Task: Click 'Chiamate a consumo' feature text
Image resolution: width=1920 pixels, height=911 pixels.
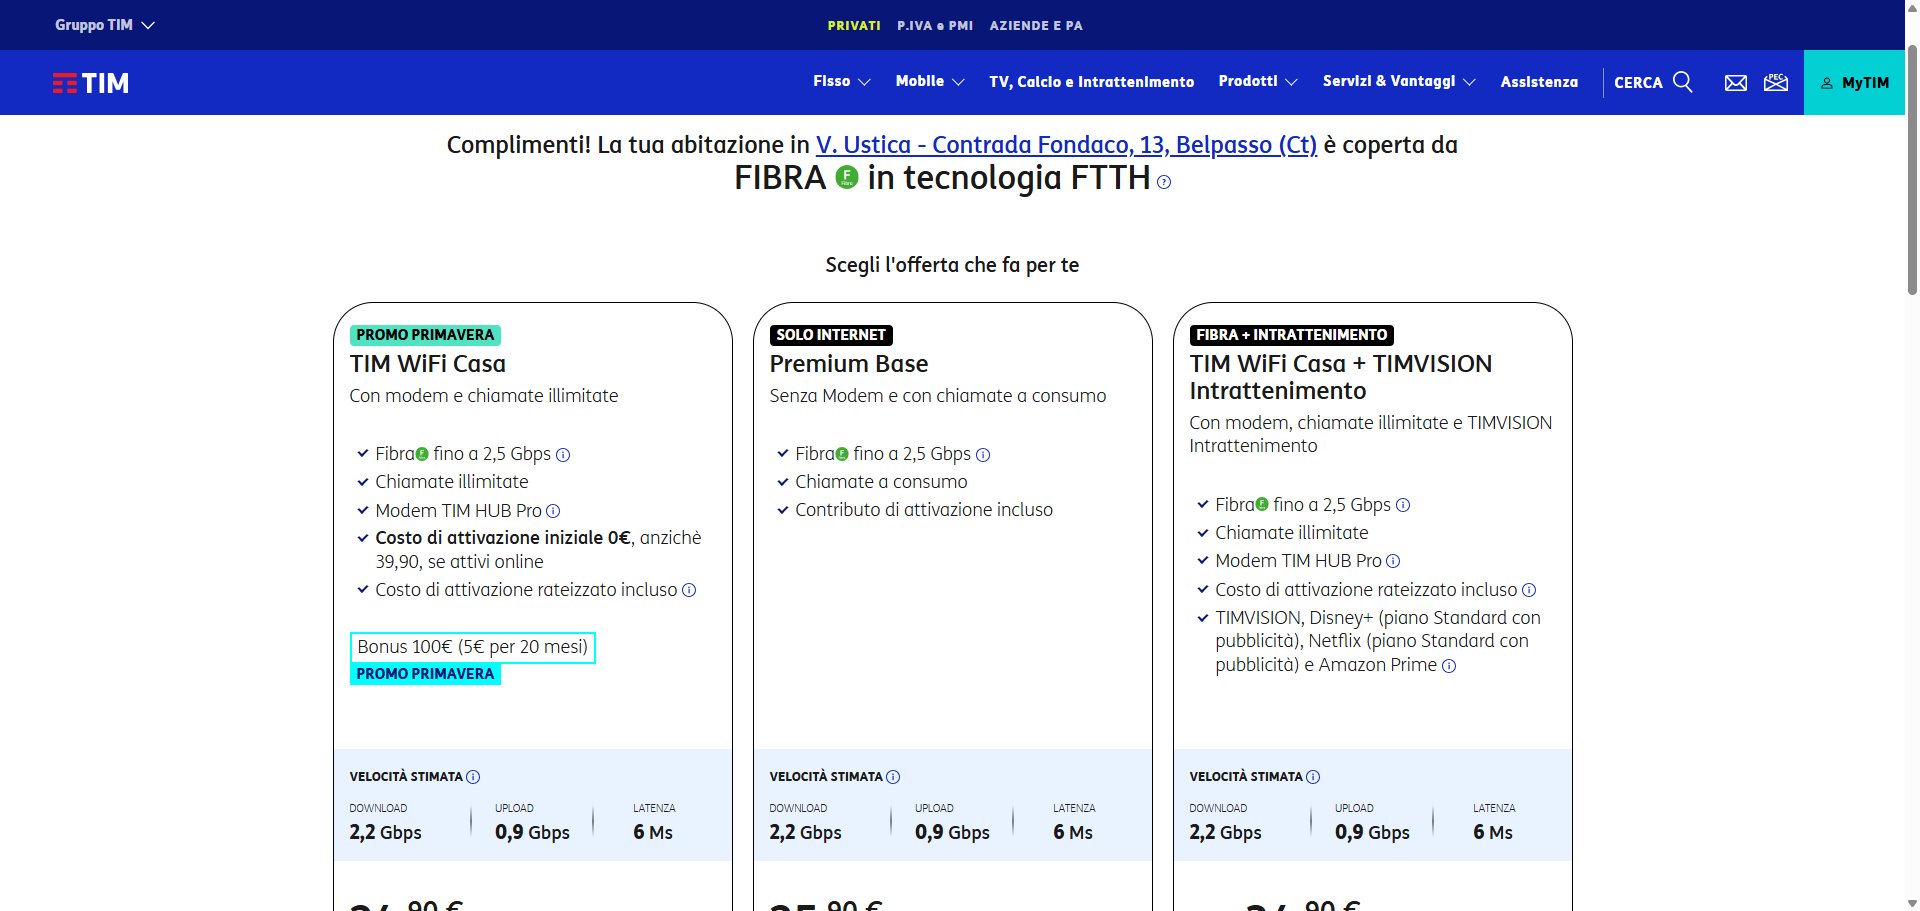Action: (881, 482)
